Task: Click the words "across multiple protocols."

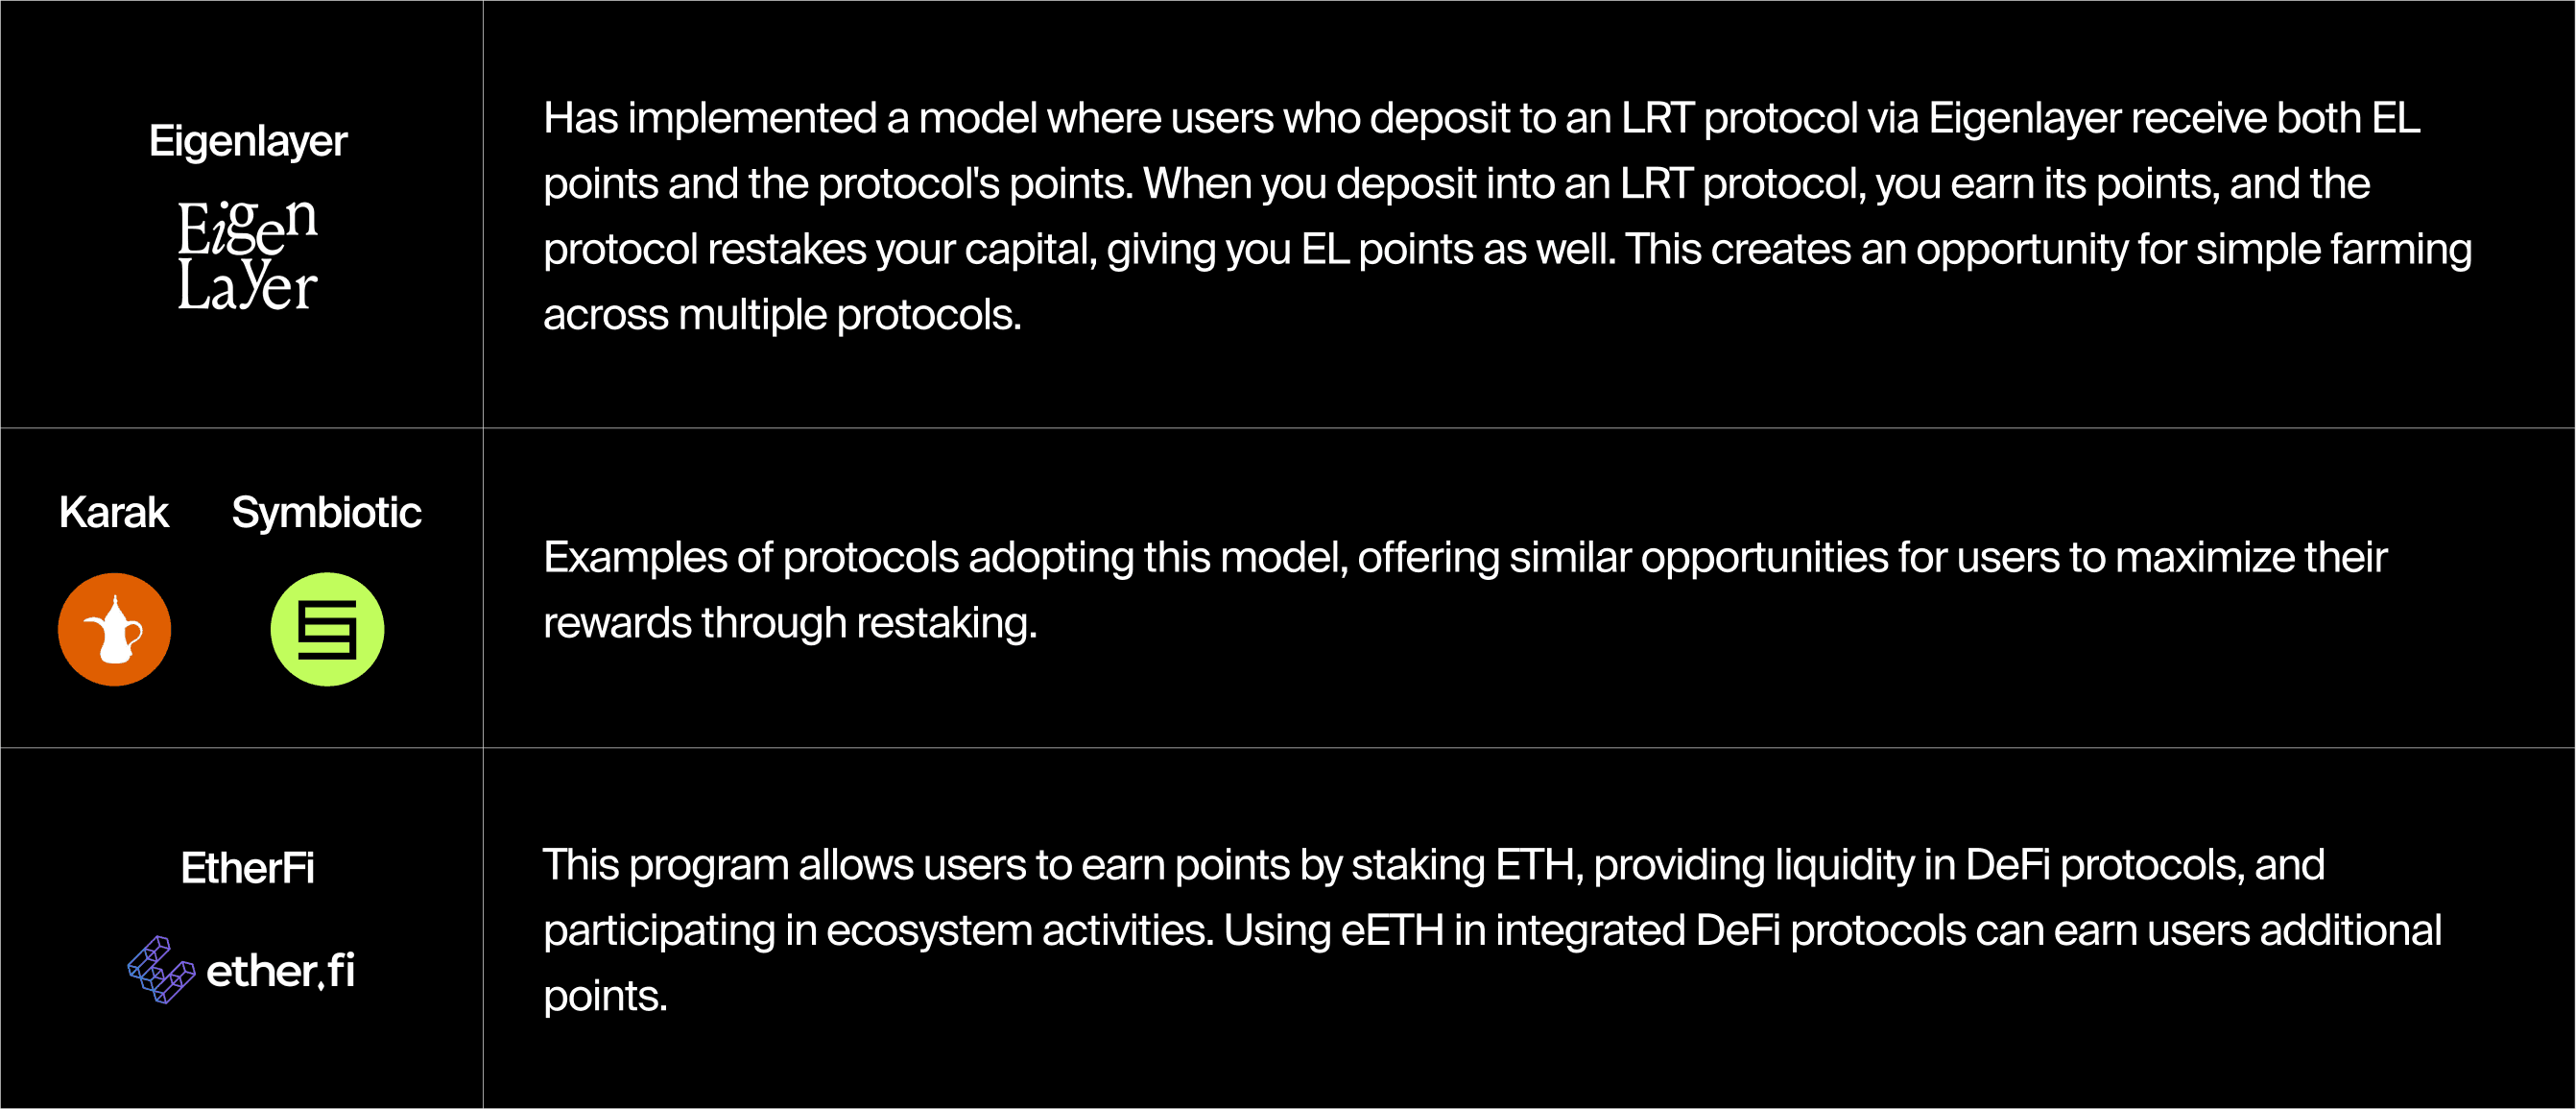Action: pyautogui.click(x=782, y=315)
